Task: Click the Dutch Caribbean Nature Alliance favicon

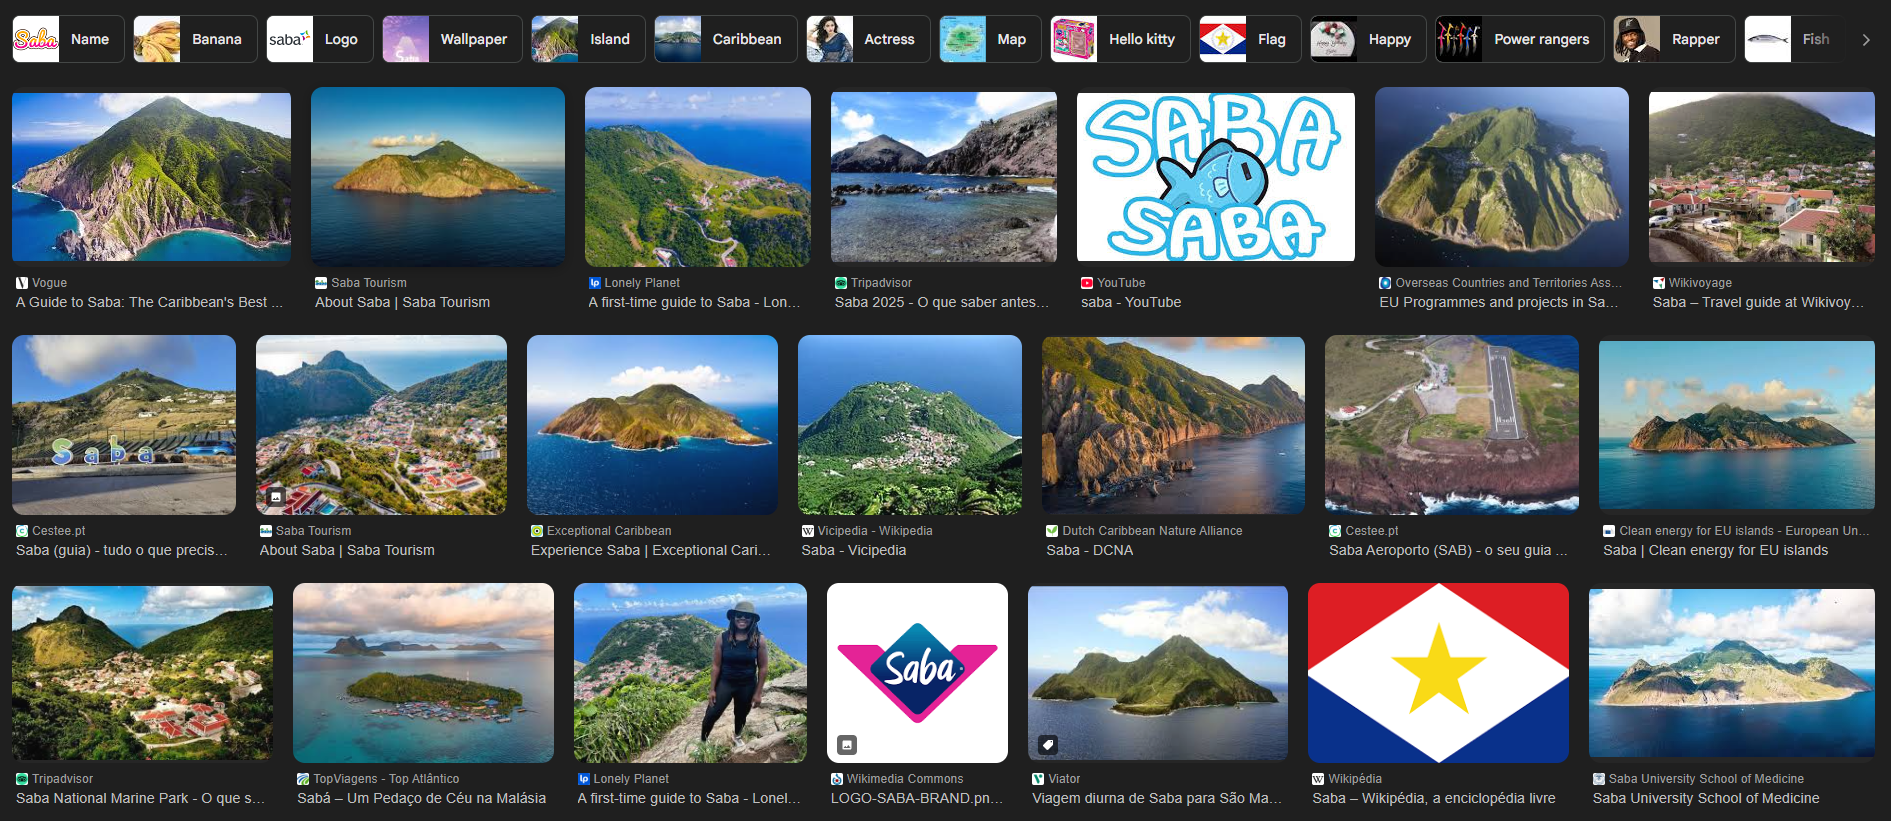Action: coord(1052,531)
